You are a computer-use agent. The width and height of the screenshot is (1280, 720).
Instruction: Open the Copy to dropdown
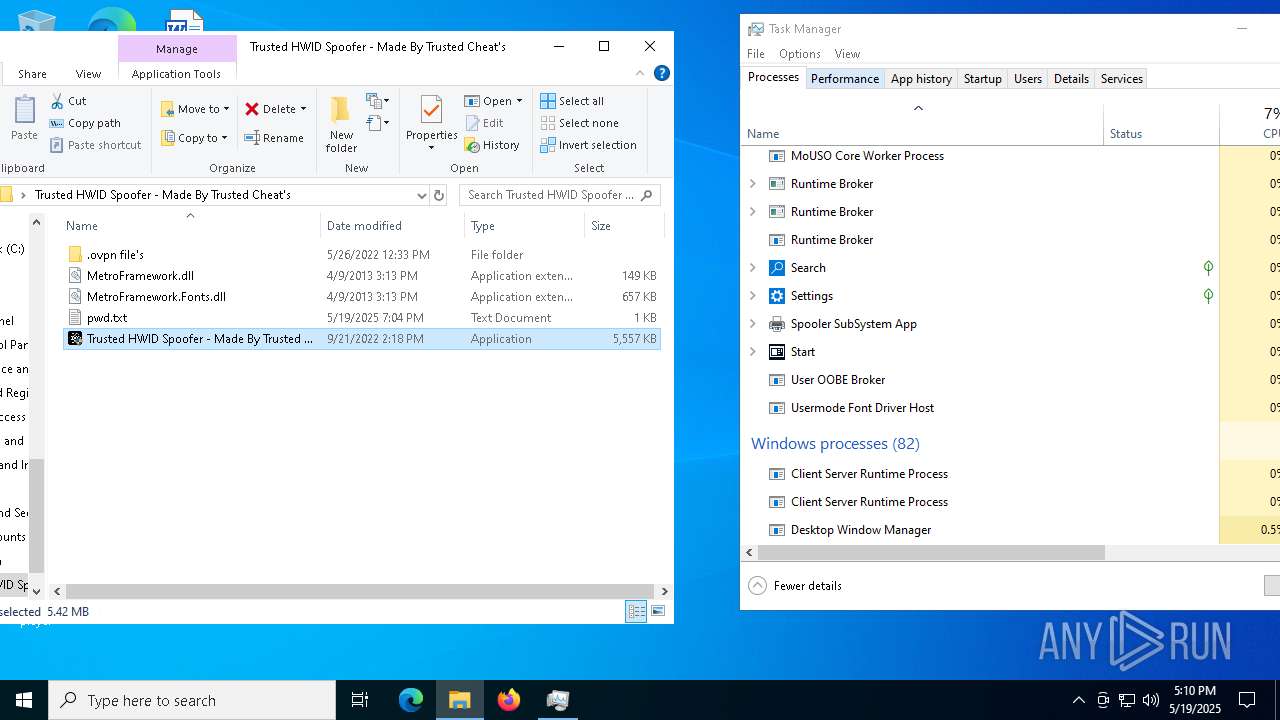[194, 138]
